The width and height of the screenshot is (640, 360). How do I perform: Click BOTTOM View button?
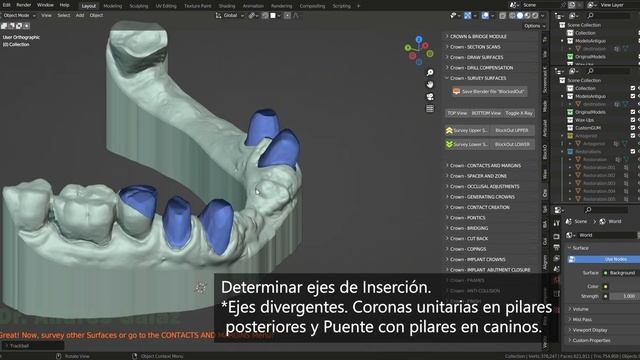click(486, 113)
